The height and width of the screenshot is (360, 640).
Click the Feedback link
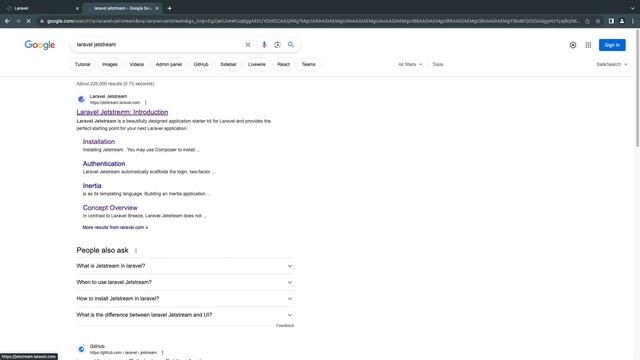coord(285,326)
